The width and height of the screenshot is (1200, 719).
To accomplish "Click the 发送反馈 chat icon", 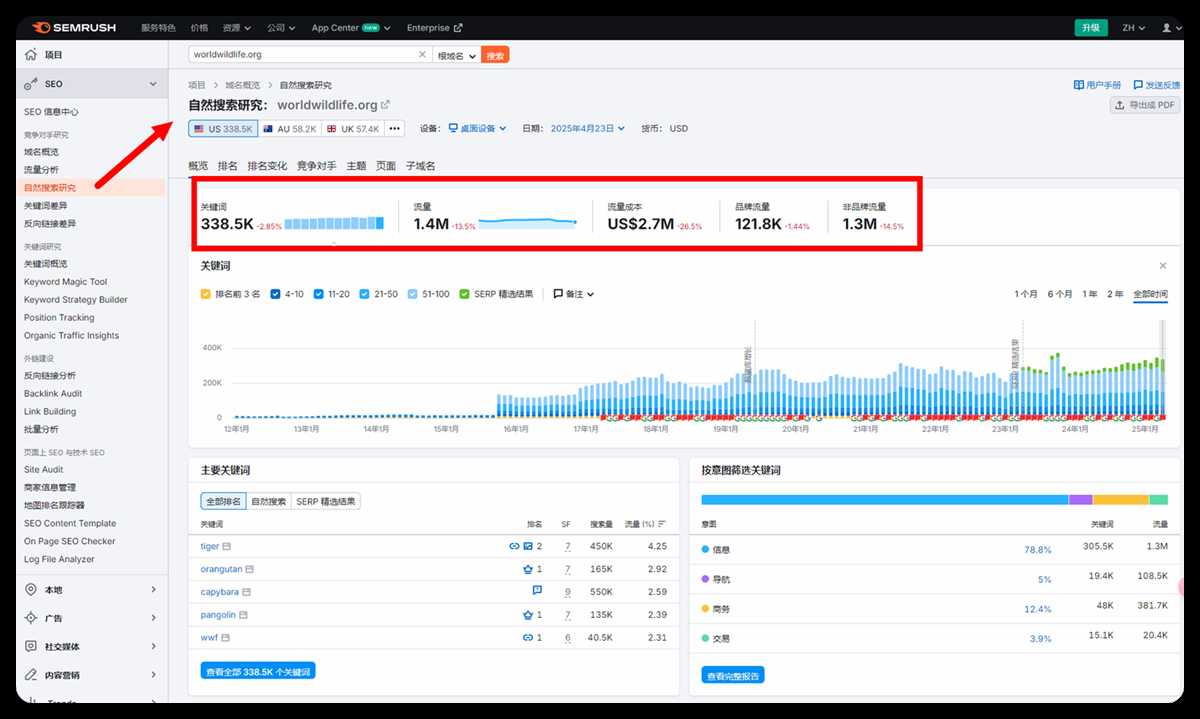I will (x=1138, y=85).
